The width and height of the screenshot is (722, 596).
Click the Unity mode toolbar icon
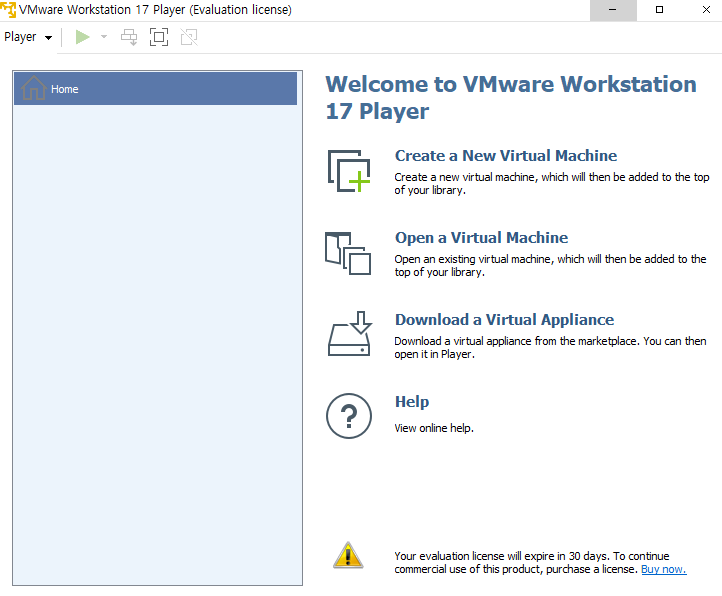click(x=189, y=37)
